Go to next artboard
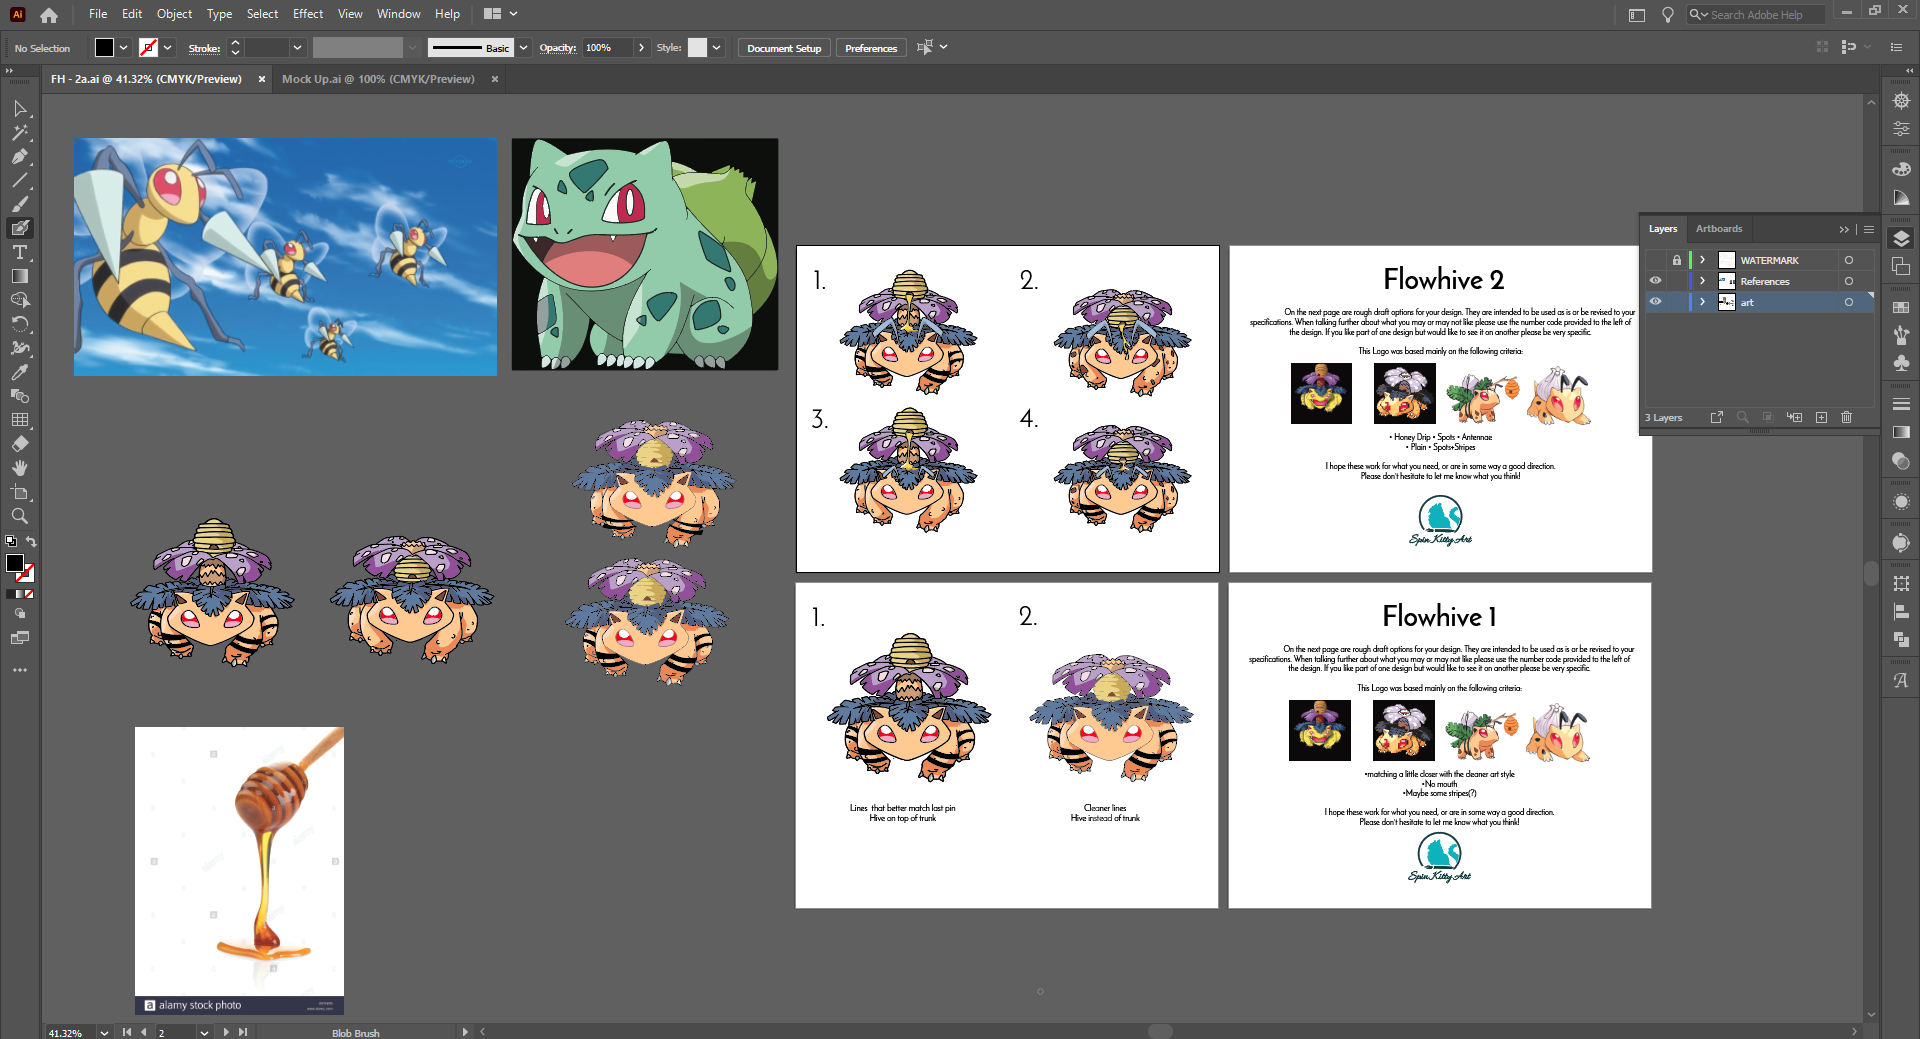This screenshot has height=1039, width=1920. (226, 1032)
